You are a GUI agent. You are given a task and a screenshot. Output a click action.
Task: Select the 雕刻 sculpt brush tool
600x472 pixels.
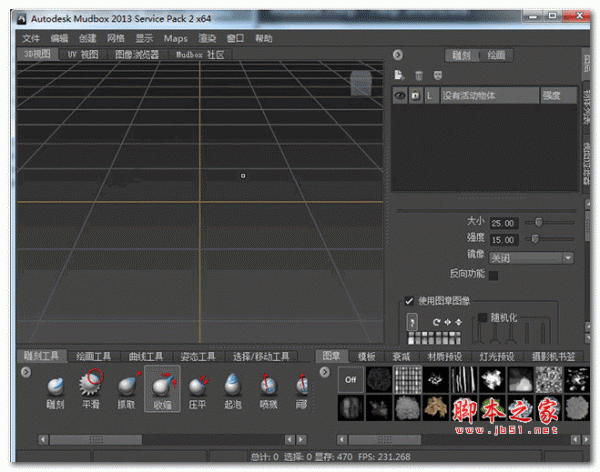tap(55, 385)
